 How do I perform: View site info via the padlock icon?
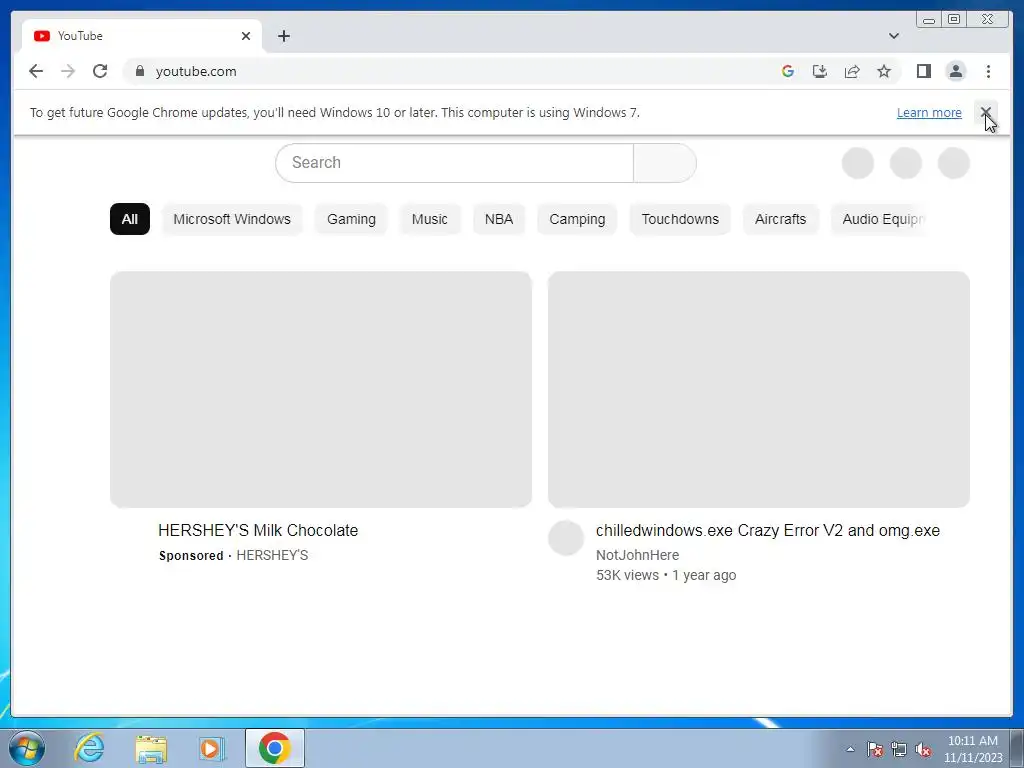139,71
